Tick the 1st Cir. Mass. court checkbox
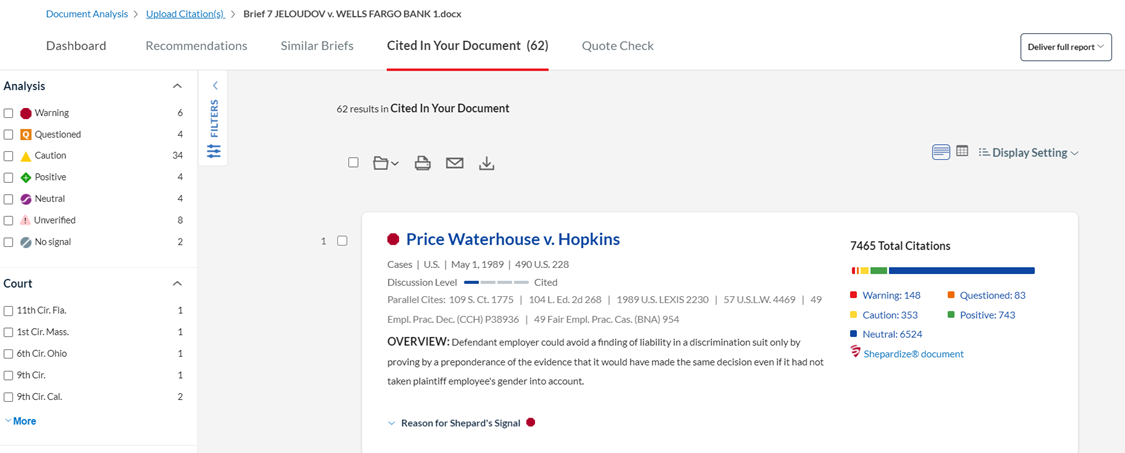 (x=8, y=332)
